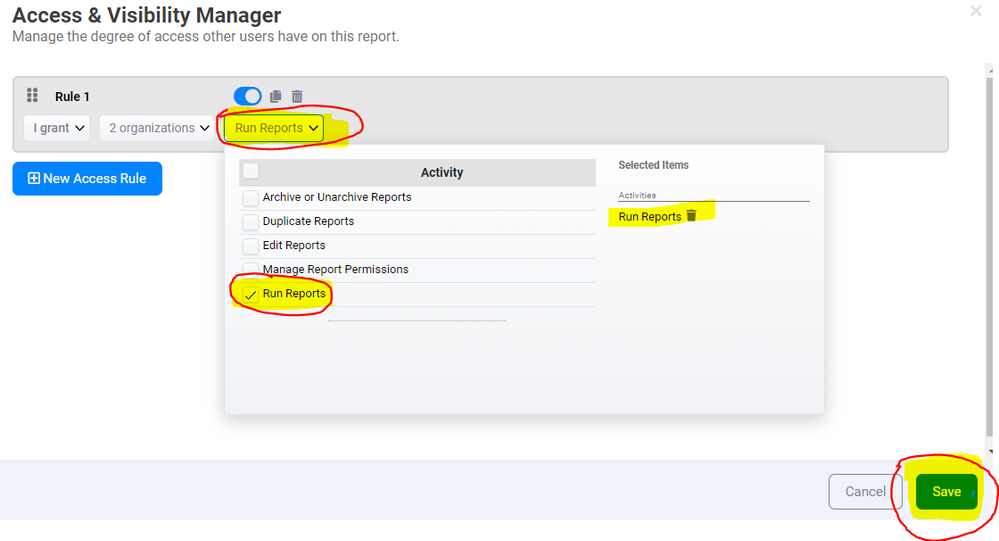Collapse the Run Reports activity dropdown

pos(276,128)
